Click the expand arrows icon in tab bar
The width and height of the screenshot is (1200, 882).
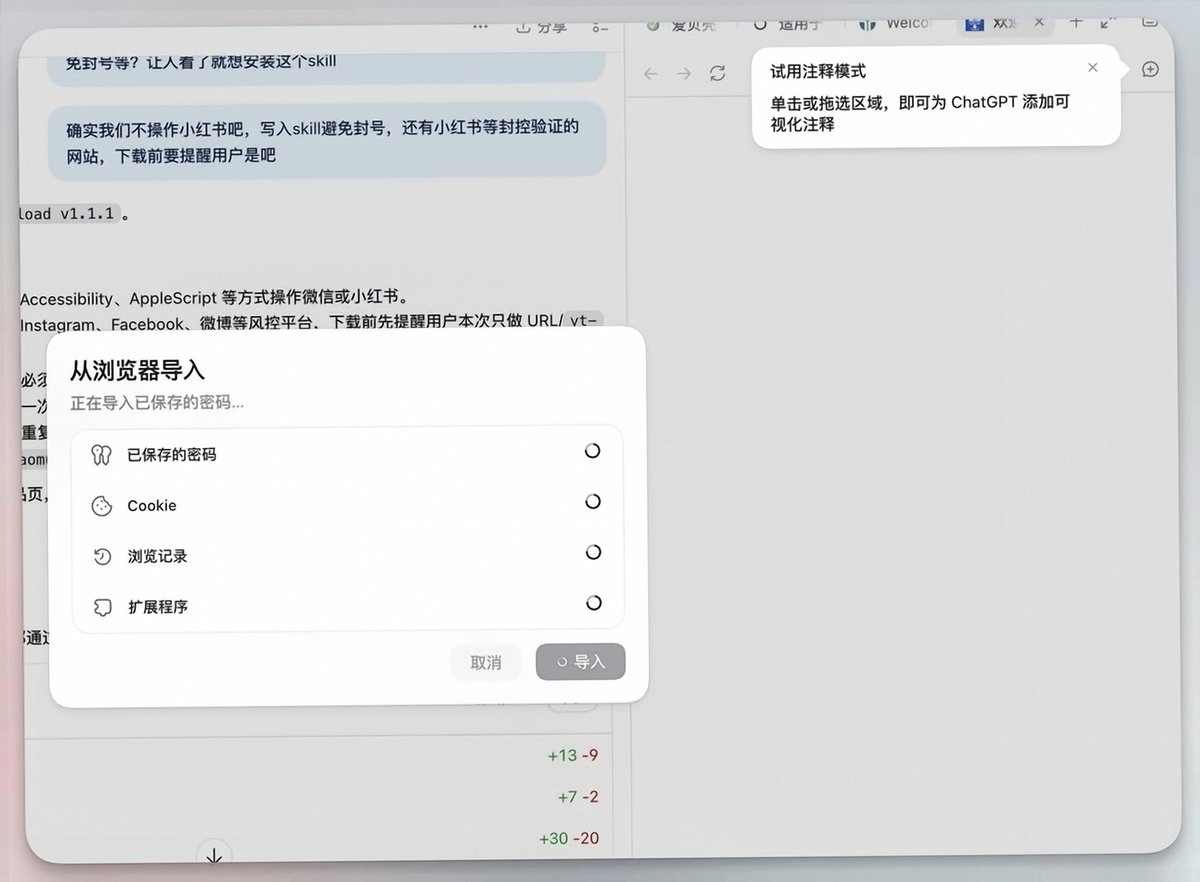[x=1108, y=23]
